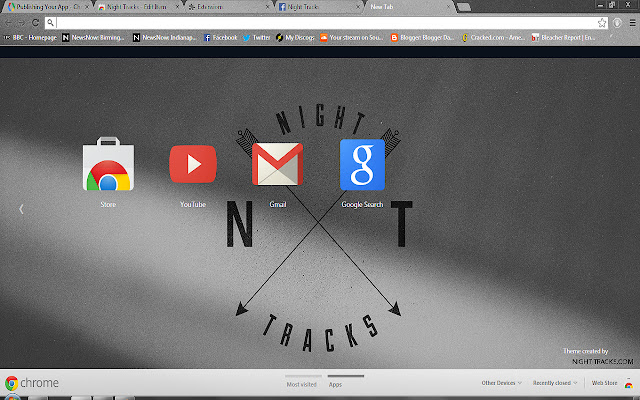Click the NIGHTTRACKS.COM theme credit

(x=602, y=362)
